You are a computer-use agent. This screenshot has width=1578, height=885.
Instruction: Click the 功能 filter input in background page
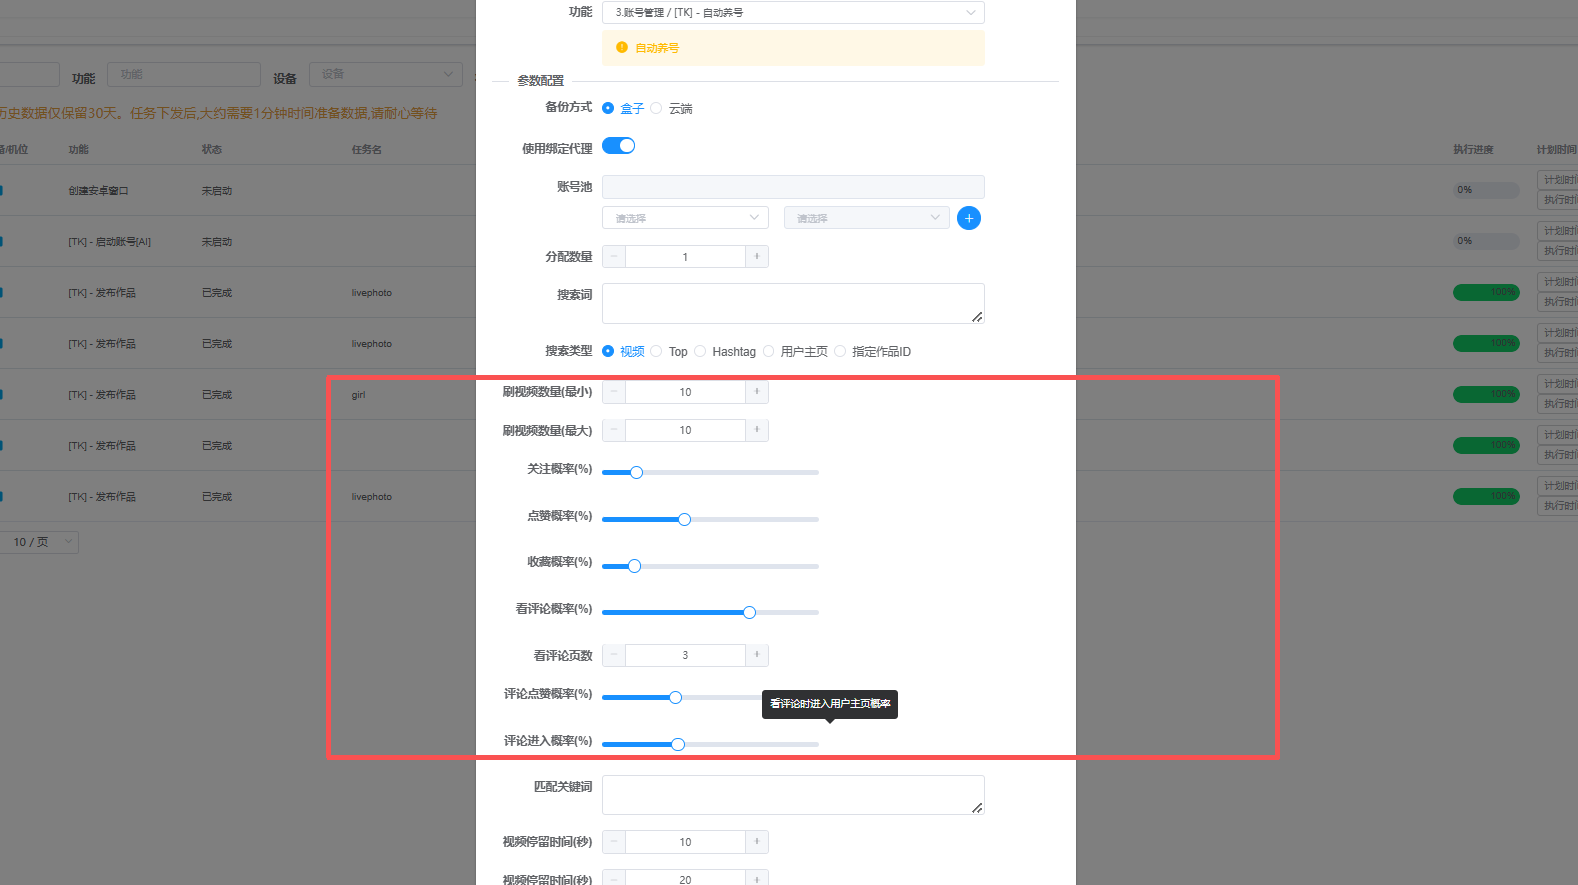(x=184, y=74)
